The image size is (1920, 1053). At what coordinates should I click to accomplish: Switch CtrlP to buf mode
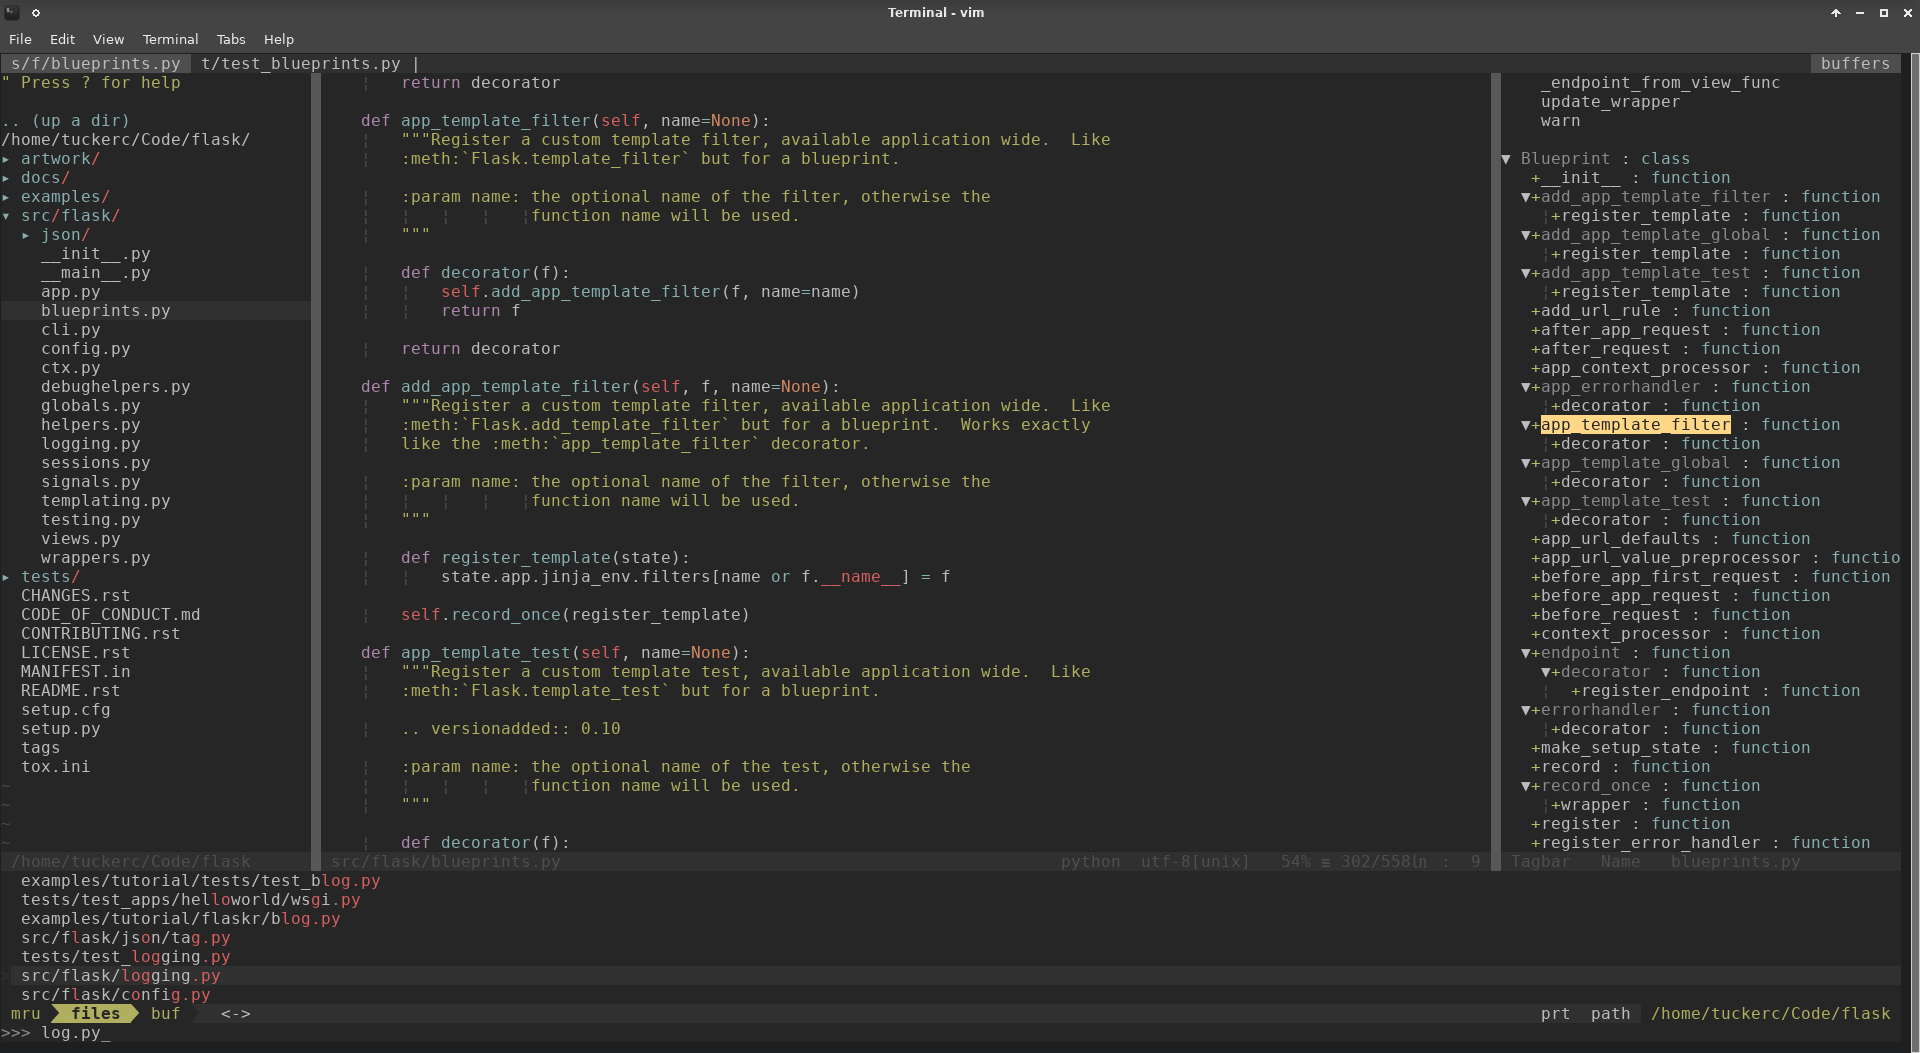[165, 1014]
